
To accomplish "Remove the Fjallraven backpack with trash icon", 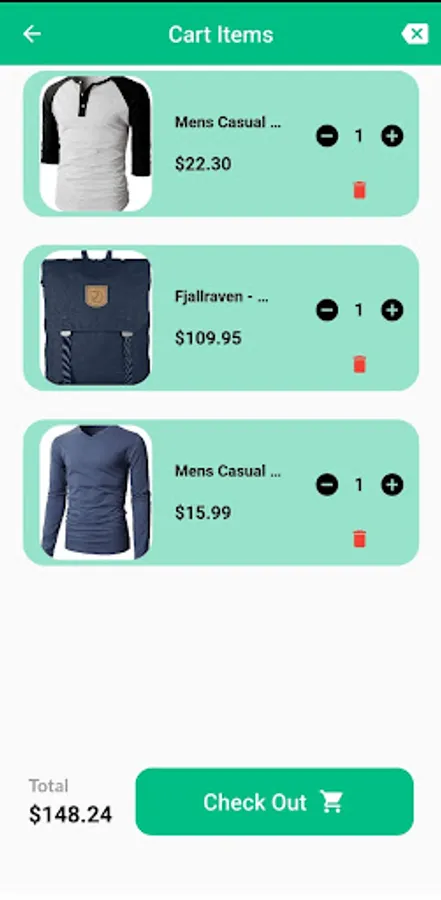I will 359,364.
